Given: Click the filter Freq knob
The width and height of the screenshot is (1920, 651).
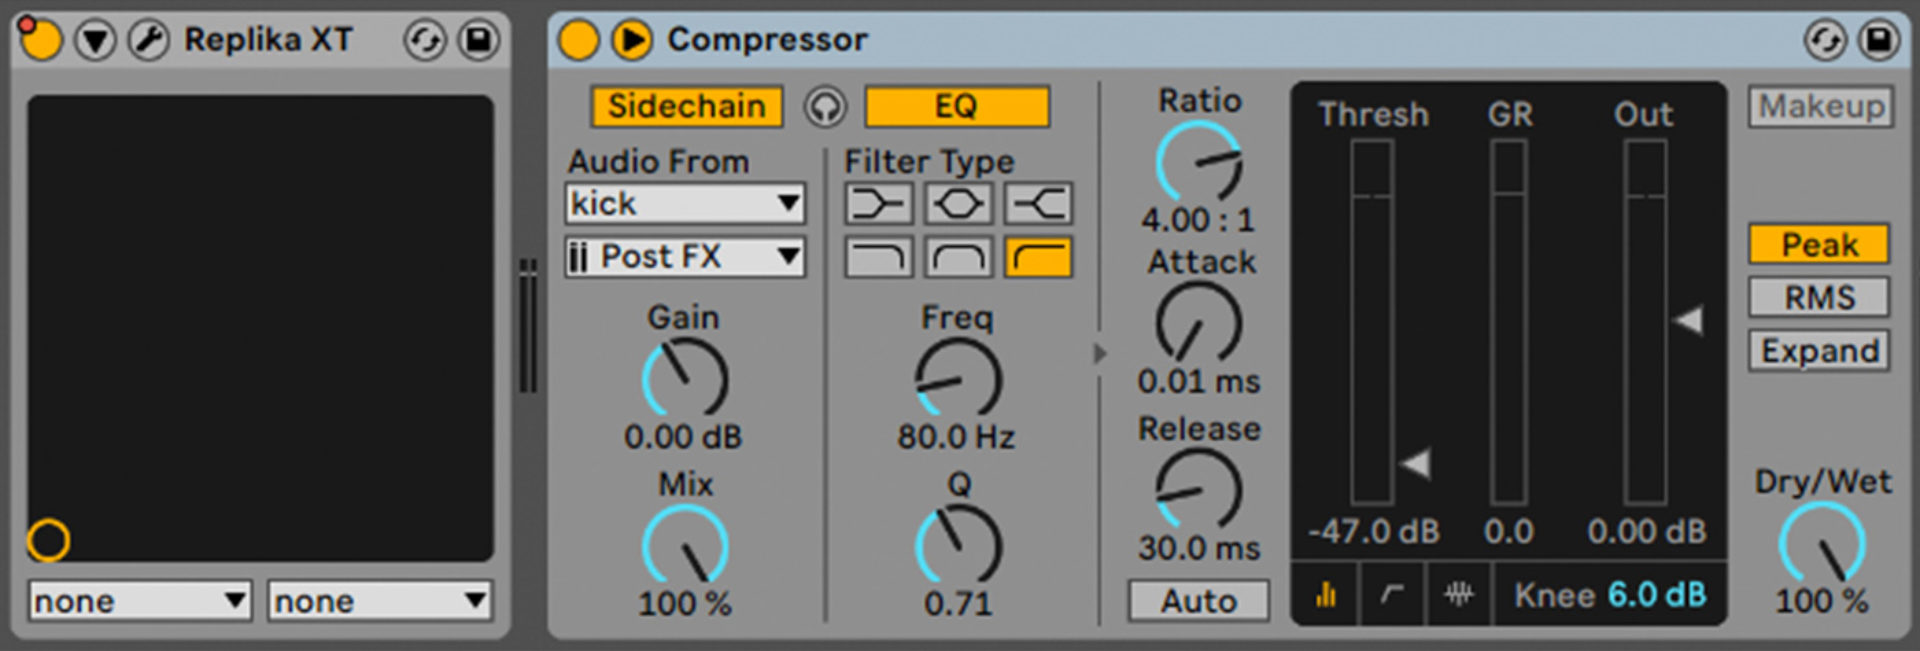Looking at the screenshot, I should pyautogui.click(x=958, y=378).
